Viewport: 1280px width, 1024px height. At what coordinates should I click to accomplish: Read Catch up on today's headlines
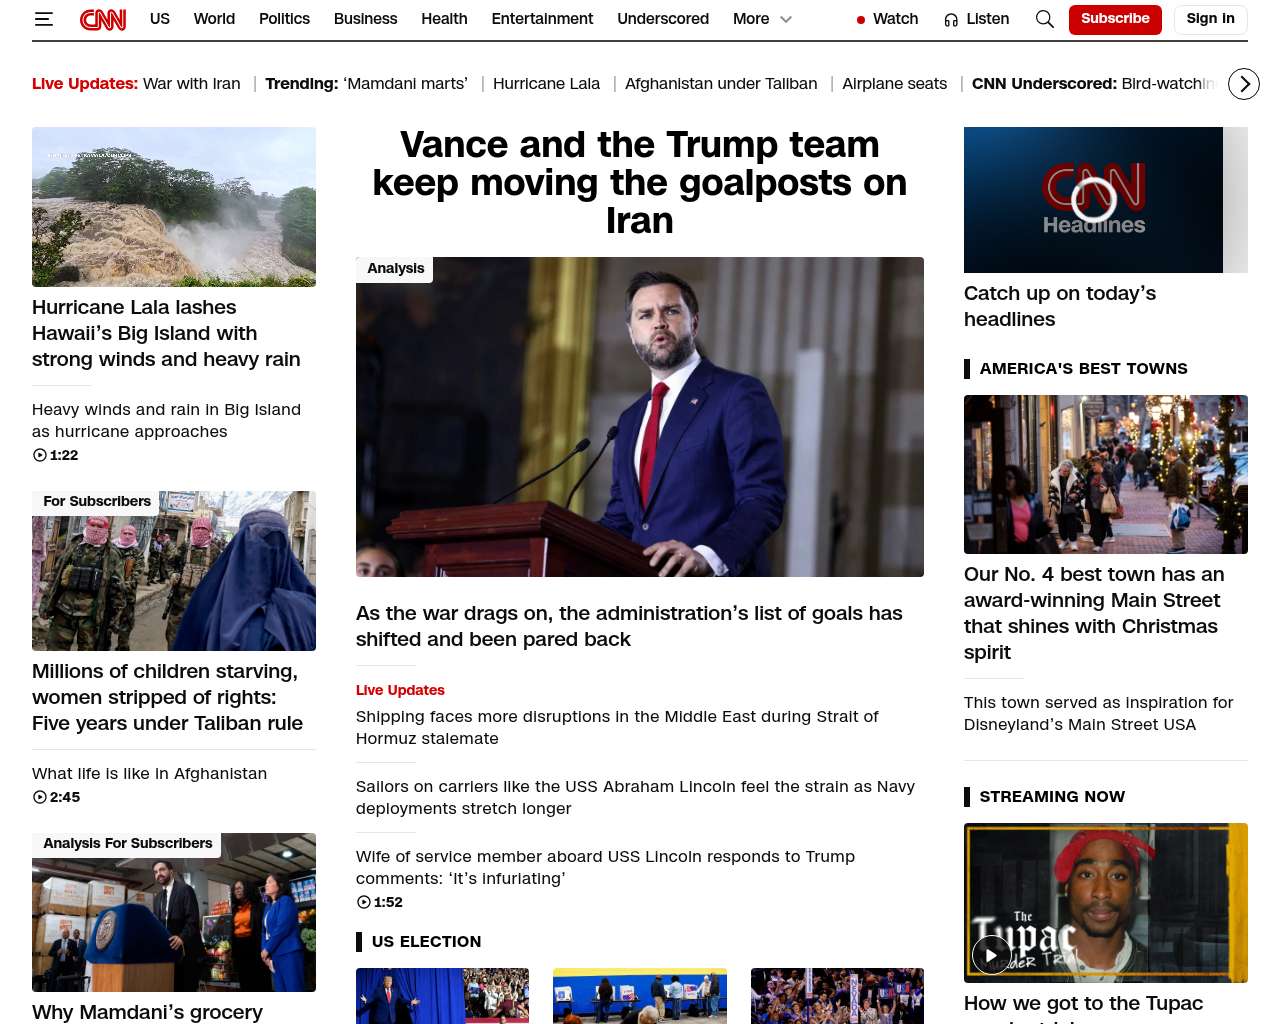coord(1060,306)
